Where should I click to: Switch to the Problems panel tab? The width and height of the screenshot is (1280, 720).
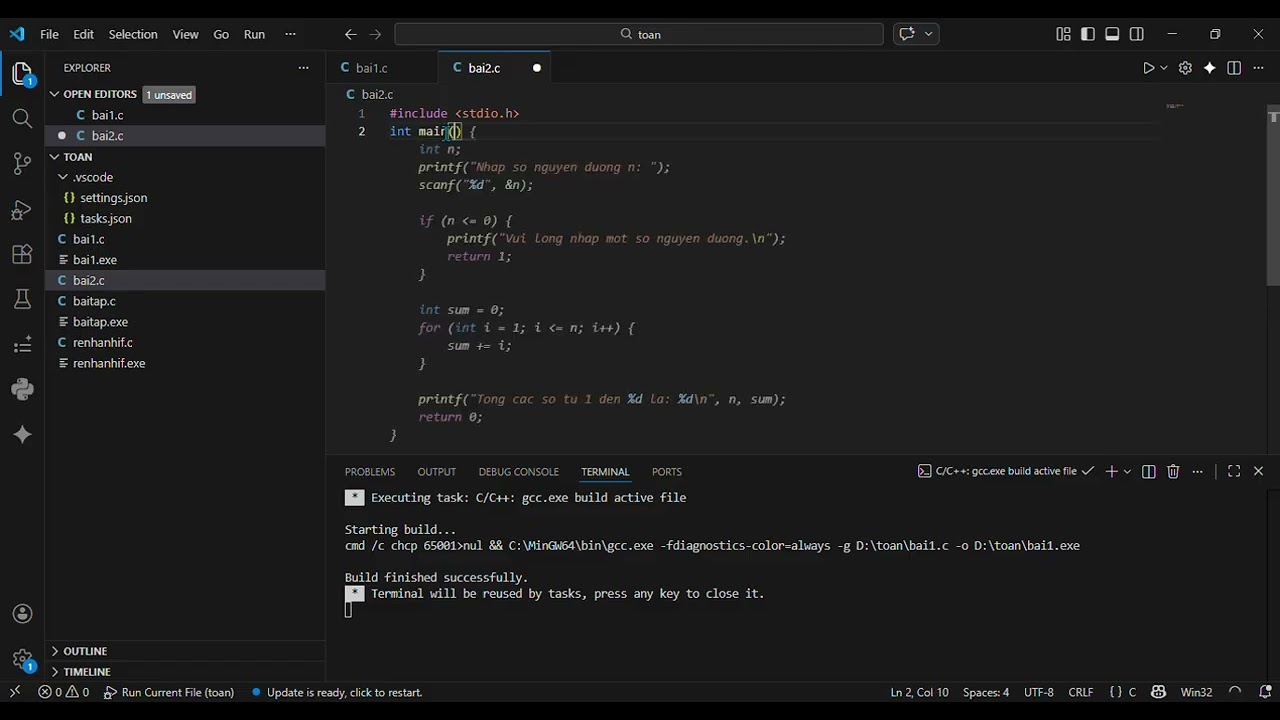(x=370, y=471)
